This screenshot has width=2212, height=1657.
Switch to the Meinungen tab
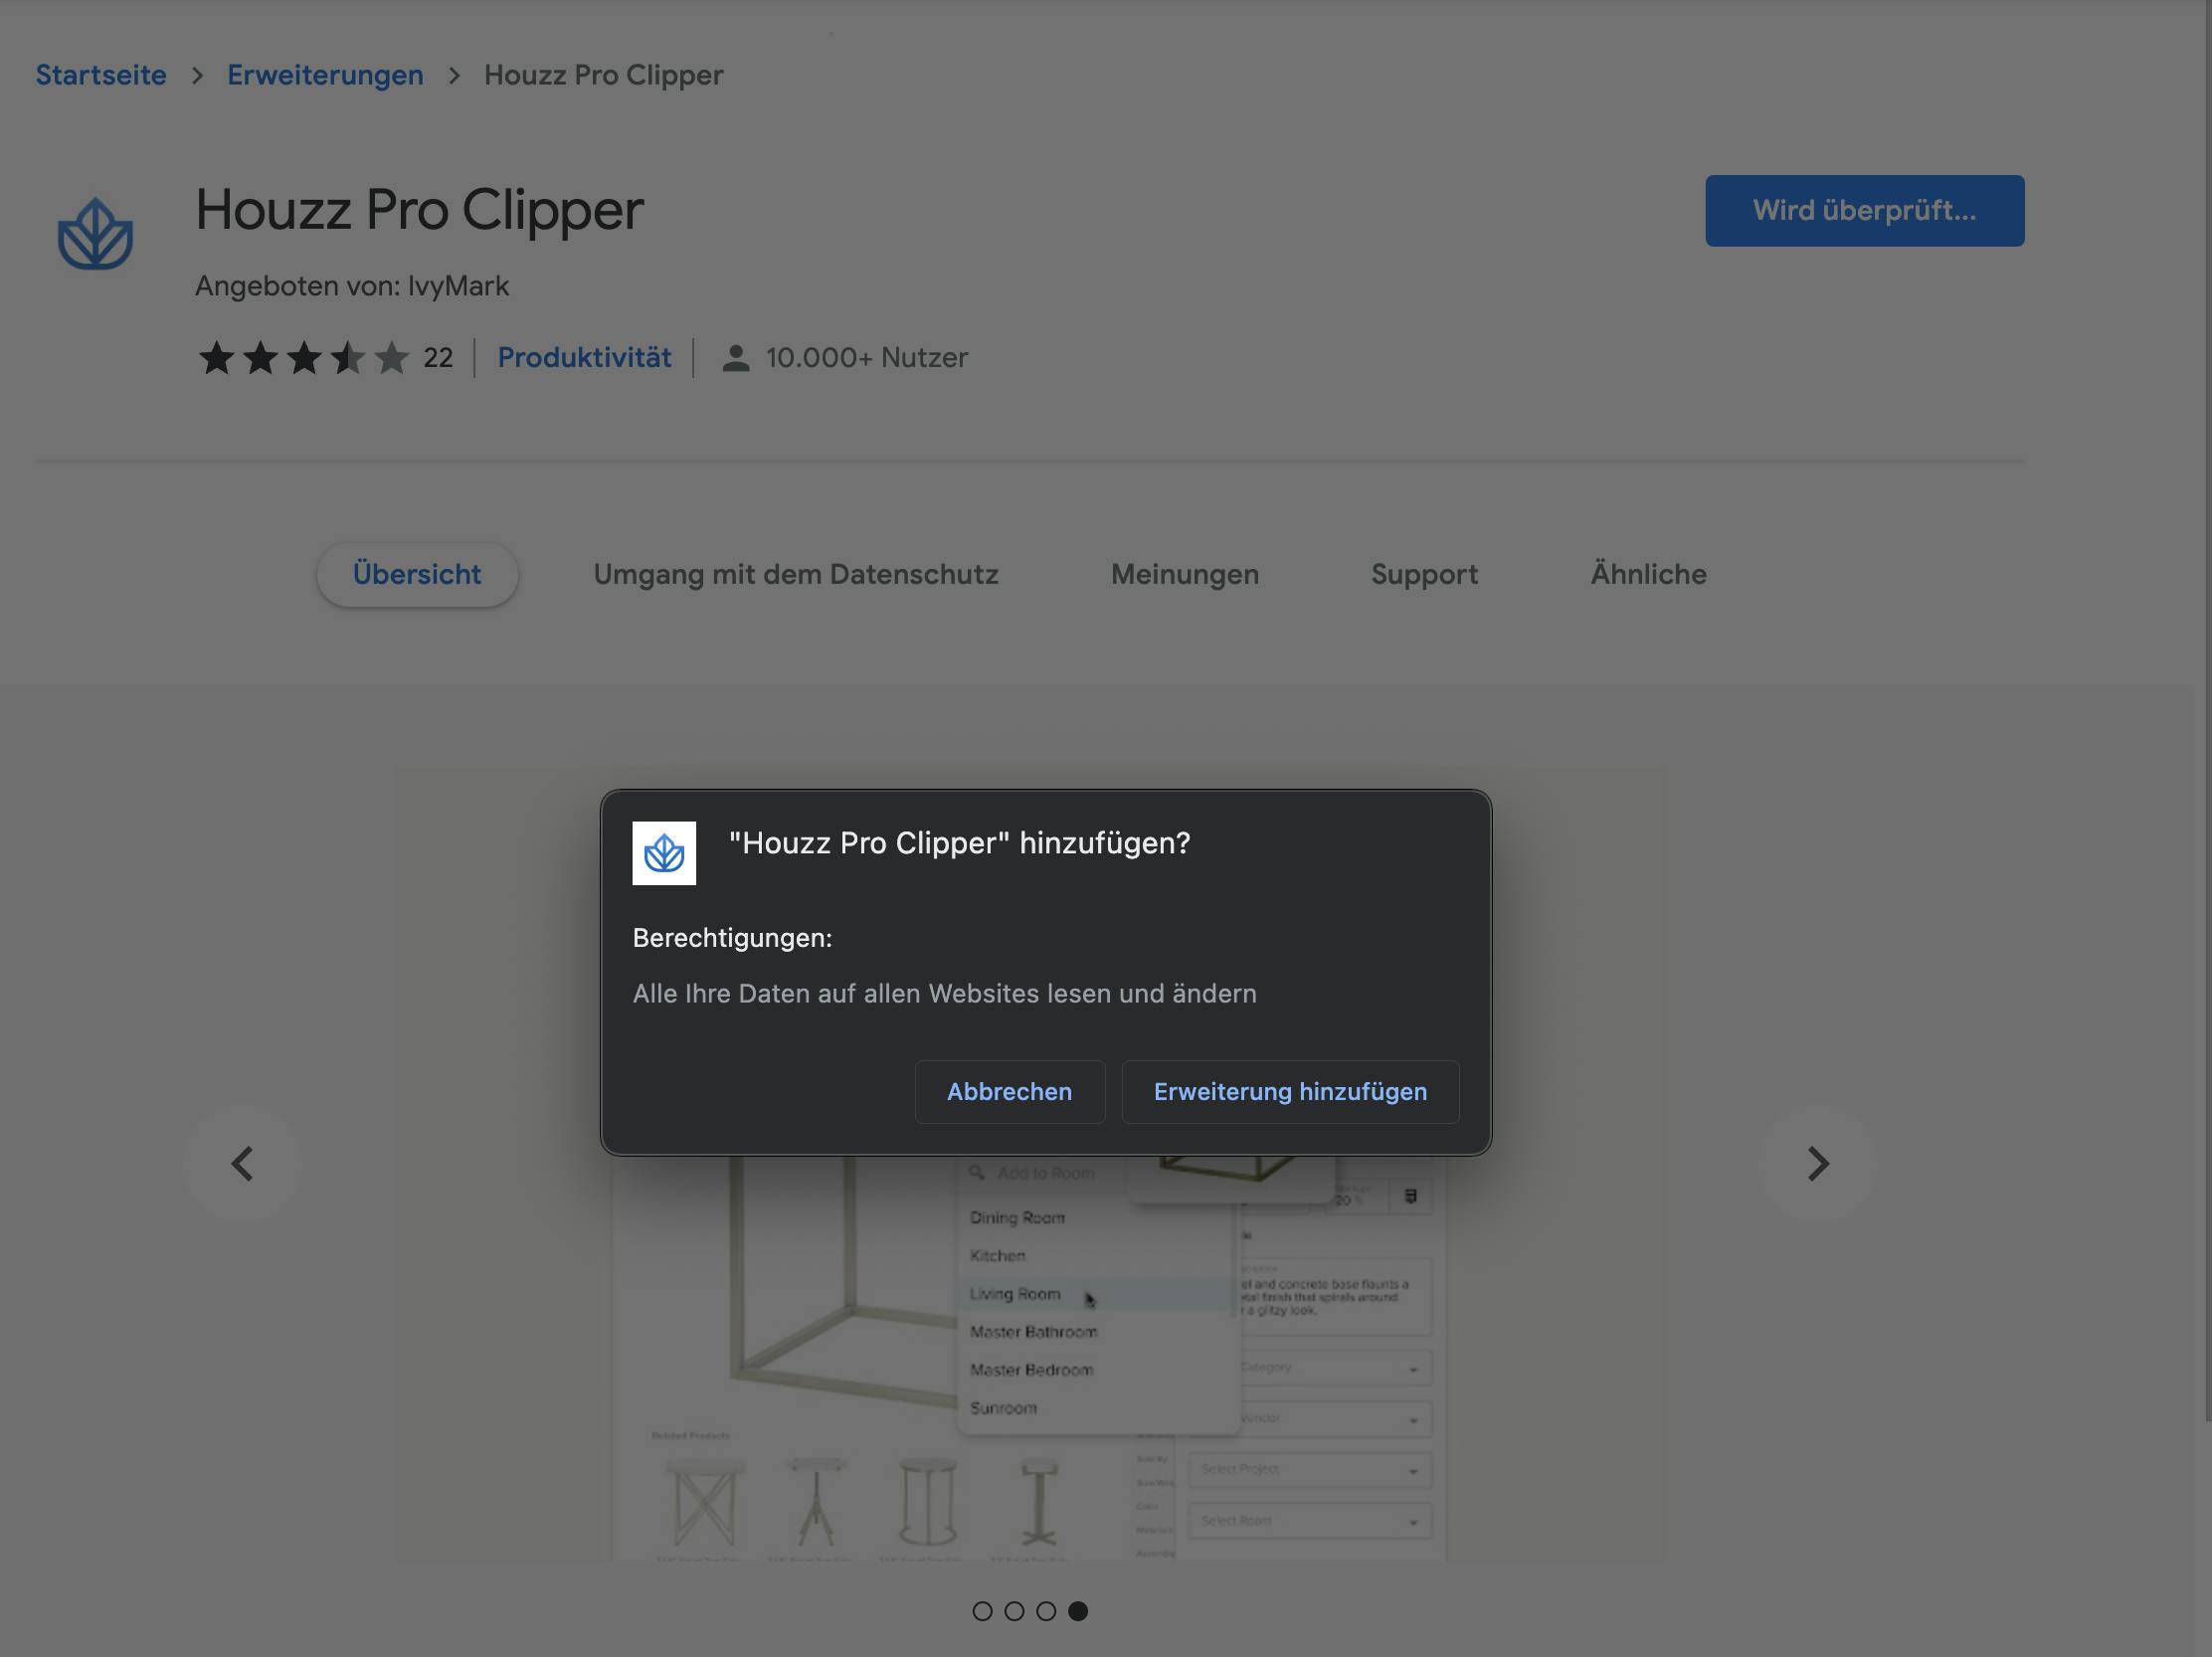(1184, 574)
